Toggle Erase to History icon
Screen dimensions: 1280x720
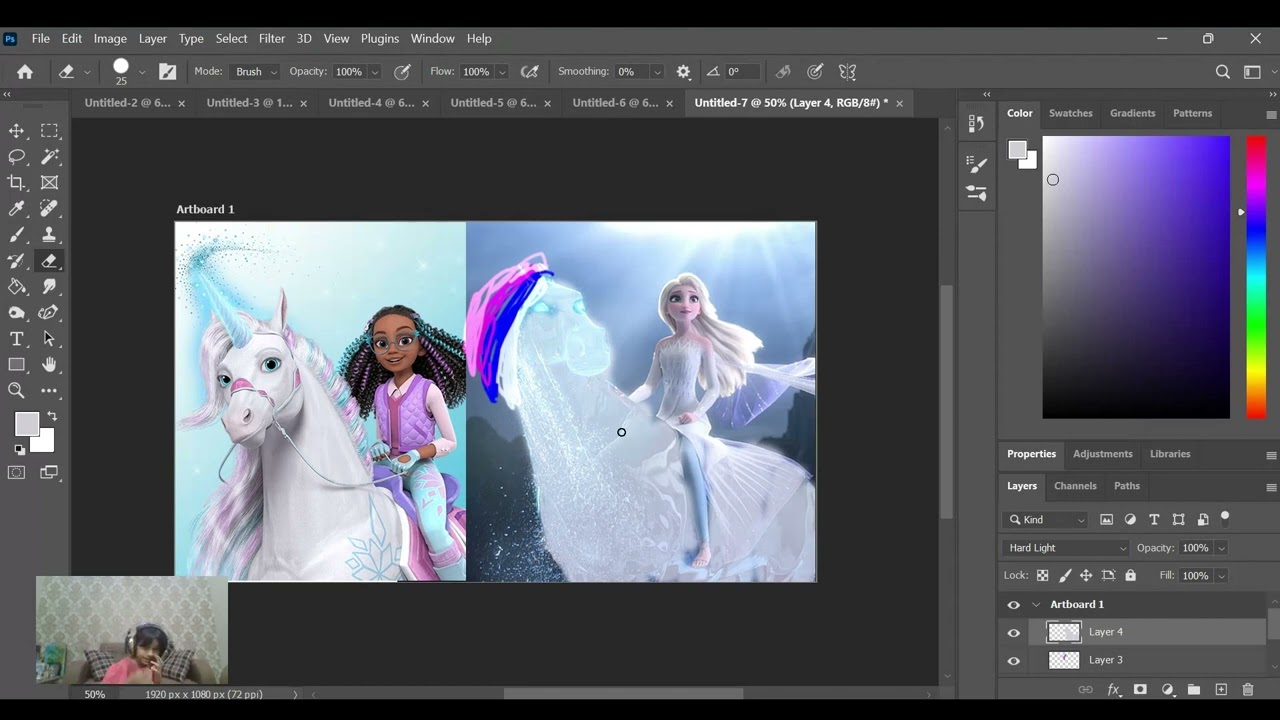click(784, 72)
